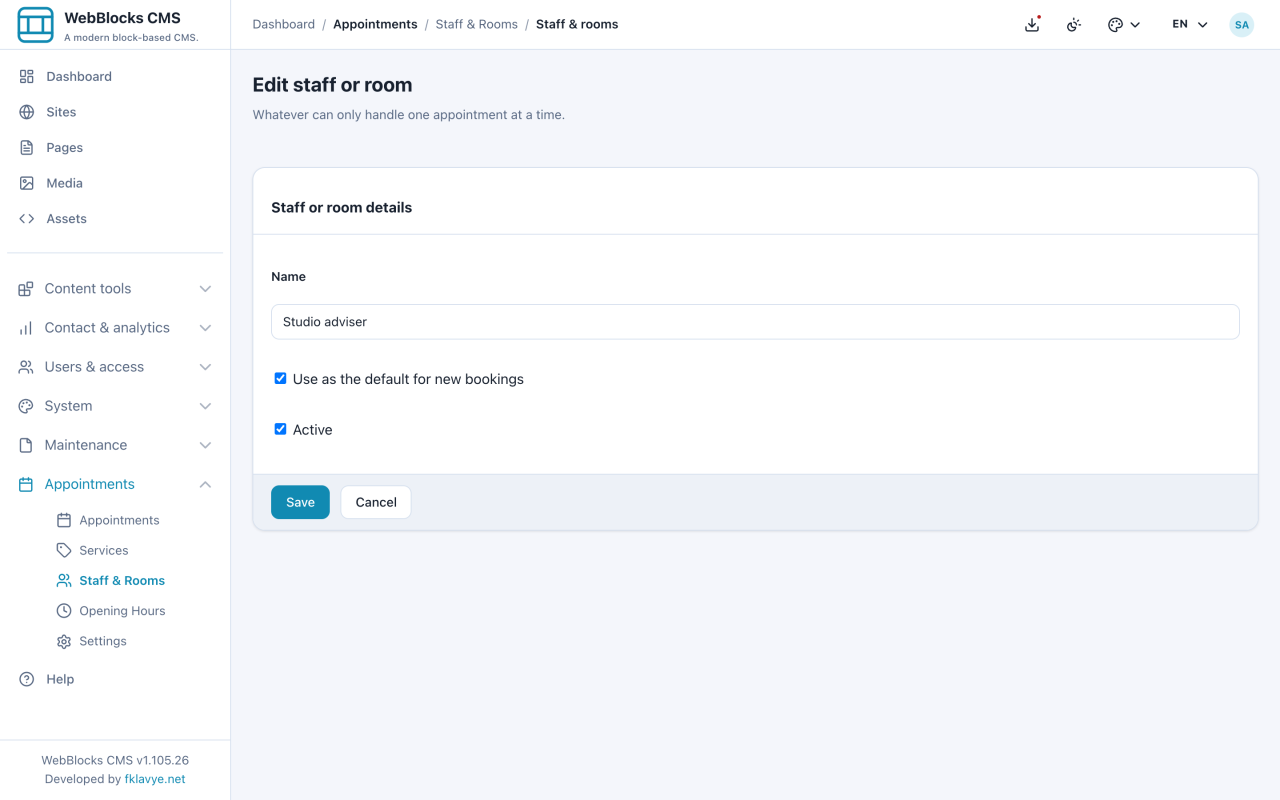Open the EN language dropdown

[1190, 25]
